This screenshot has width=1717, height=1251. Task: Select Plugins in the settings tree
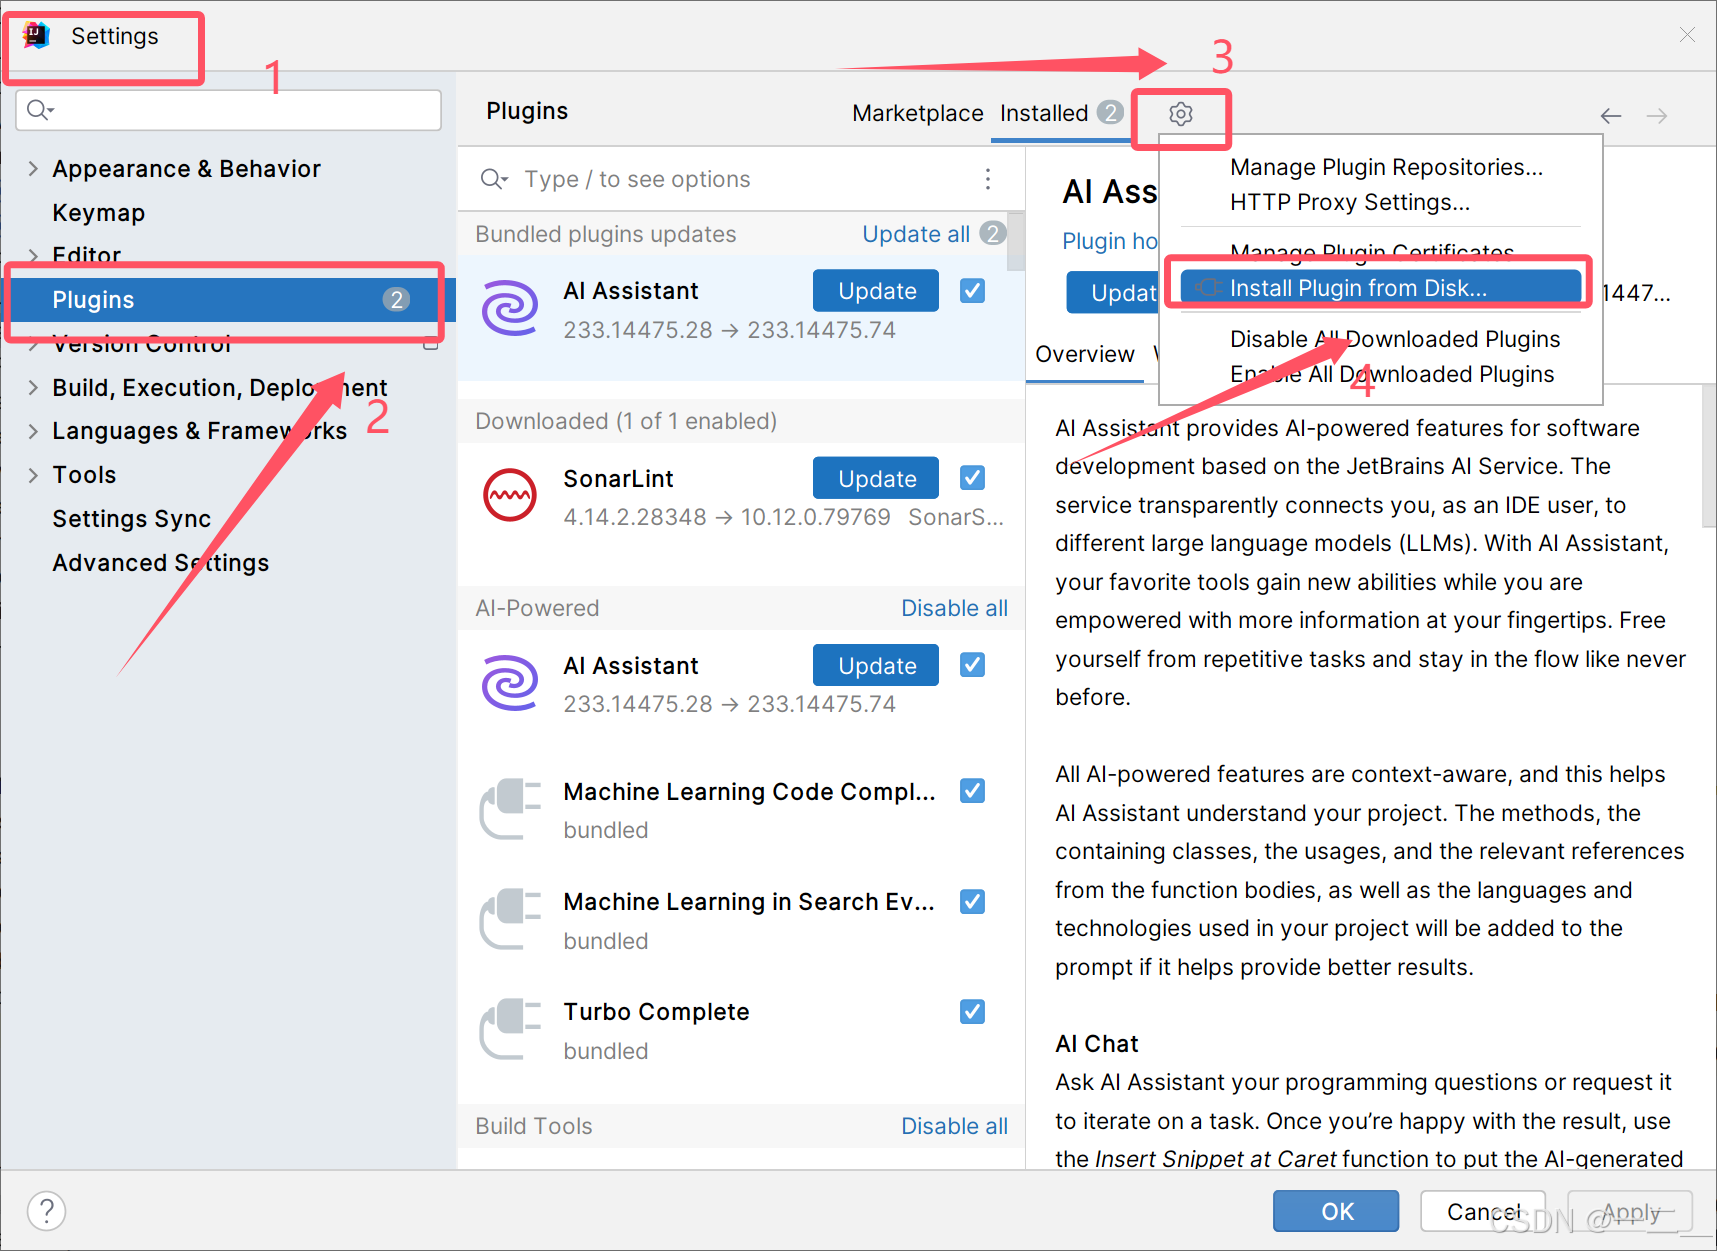tap(228, 300)
